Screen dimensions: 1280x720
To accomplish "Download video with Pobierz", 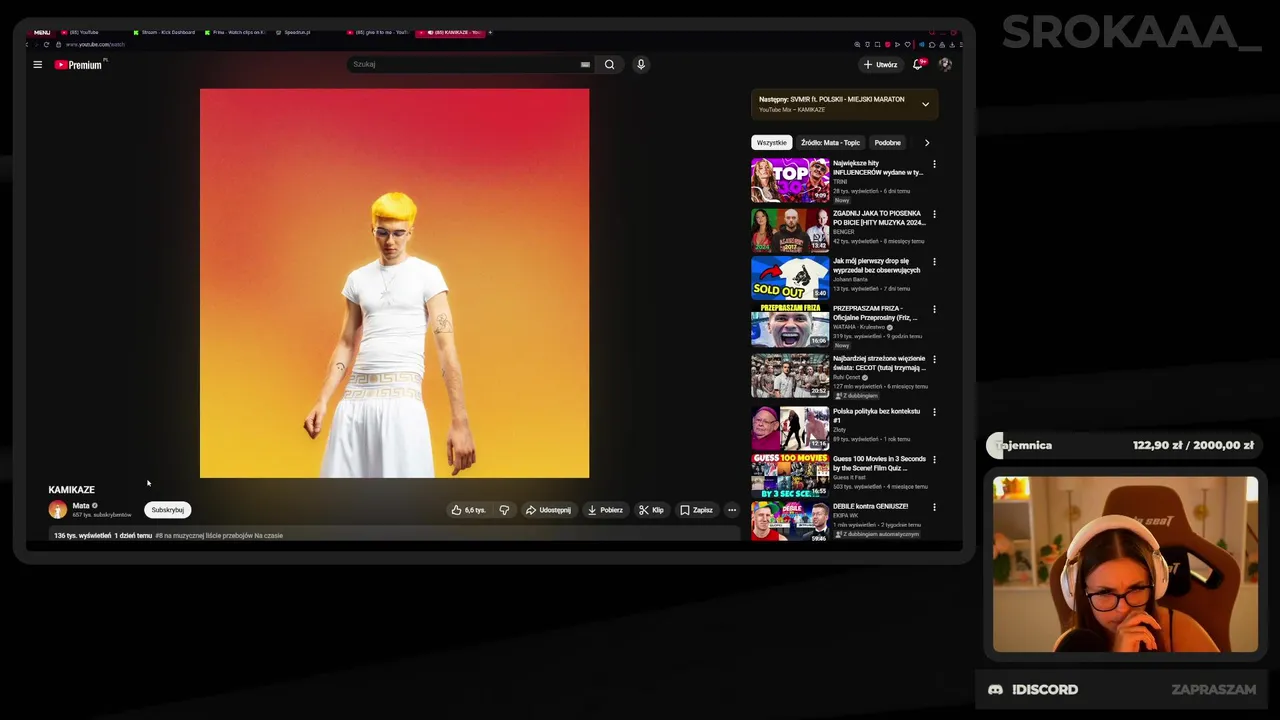I will pos(605,510).
